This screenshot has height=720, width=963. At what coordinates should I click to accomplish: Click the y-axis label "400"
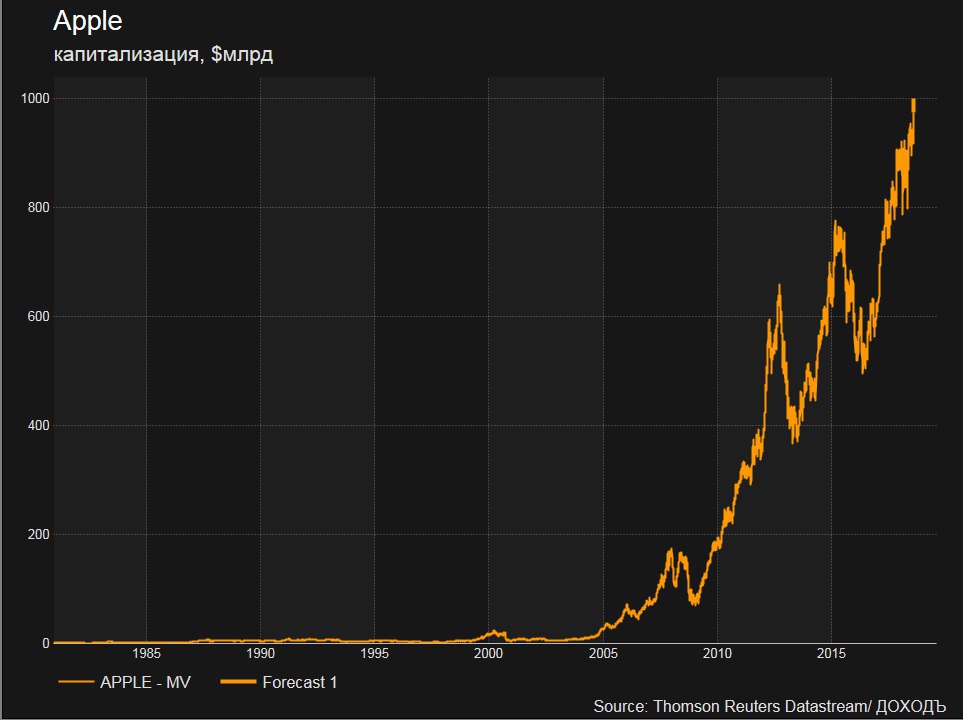[39, 425]
